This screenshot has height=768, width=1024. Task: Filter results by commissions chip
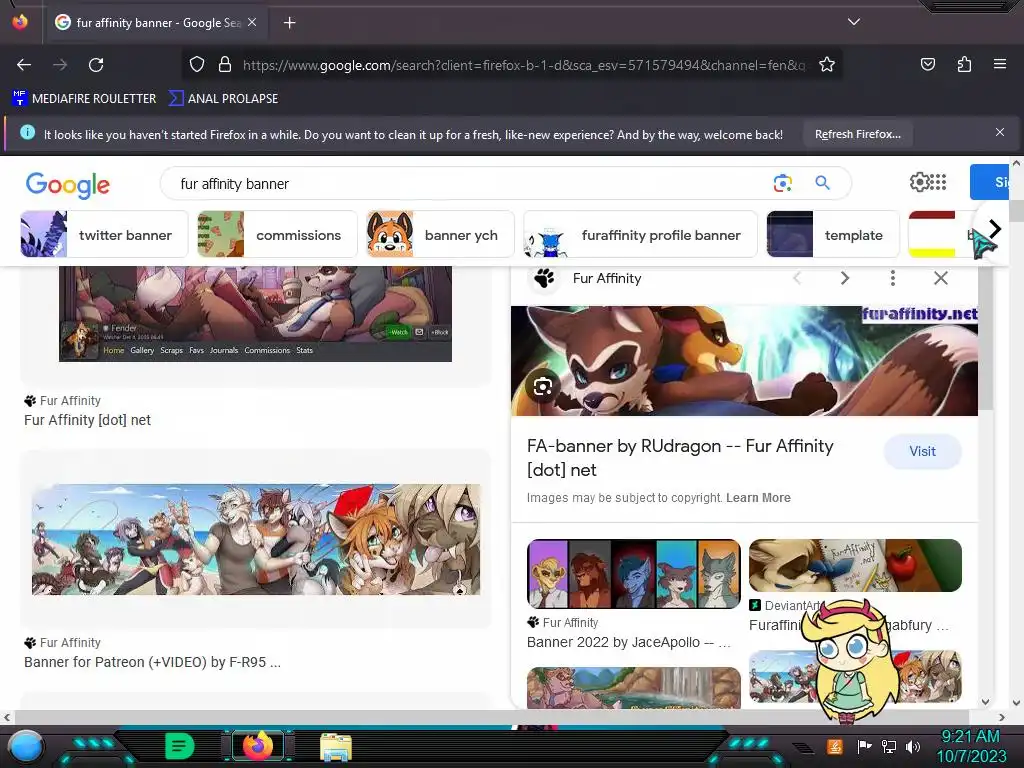click(x=278, y=234)
